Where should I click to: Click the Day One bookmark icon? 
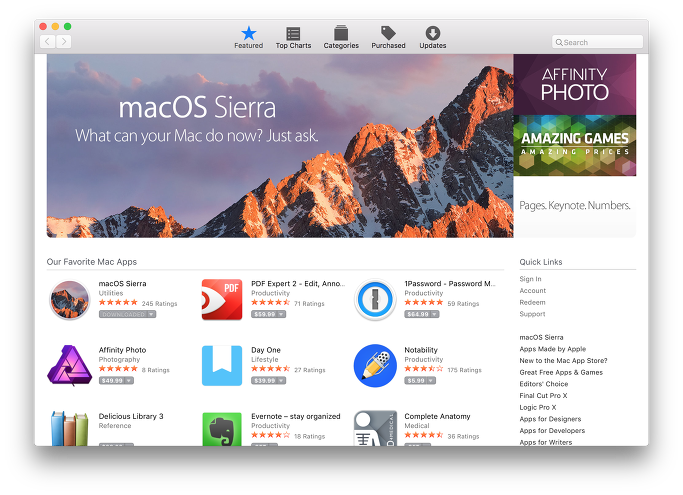(x=222, y=366)
